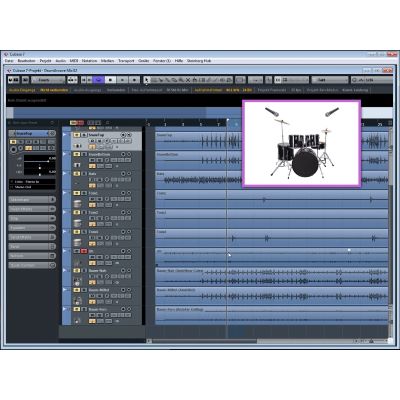Disable the red solo button on OH track
This screenshot has height=400, width=400.
coord(84,251)
